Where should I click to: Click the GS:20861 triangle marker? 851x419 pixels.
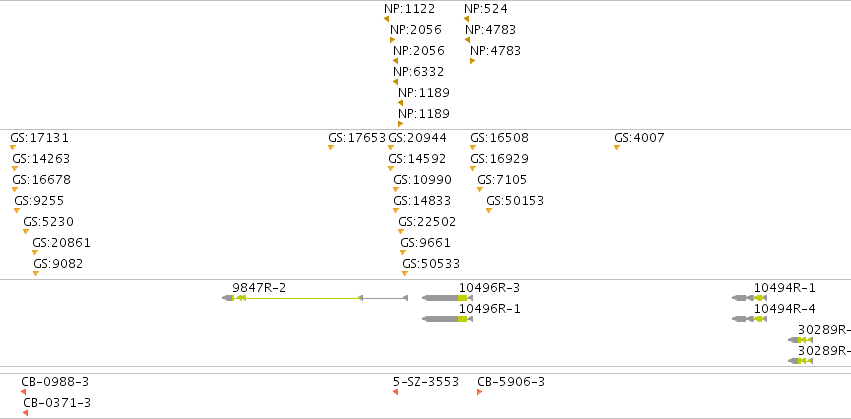point(35,252)
